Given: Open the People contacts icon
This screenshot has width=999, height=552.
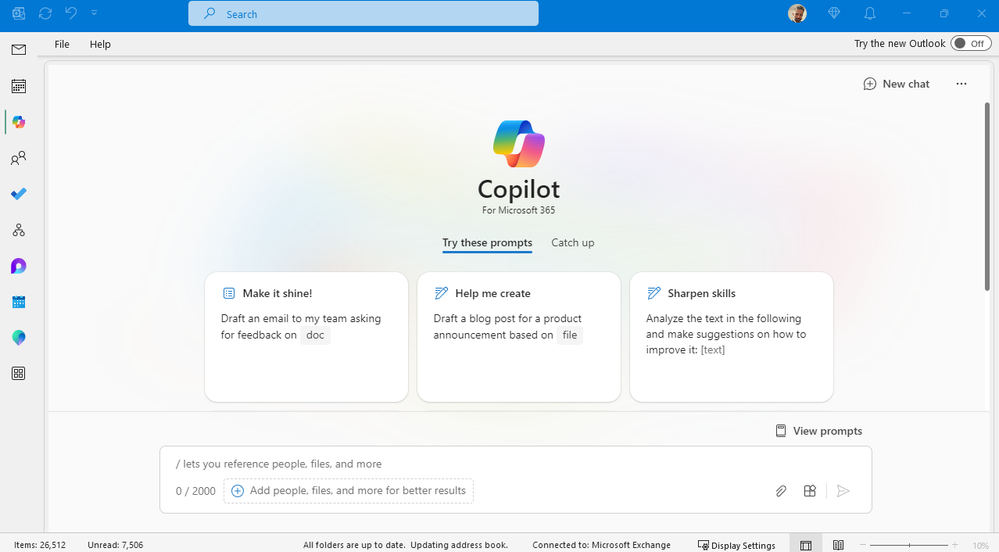Looking at the screenshot, I should point(18,158).
